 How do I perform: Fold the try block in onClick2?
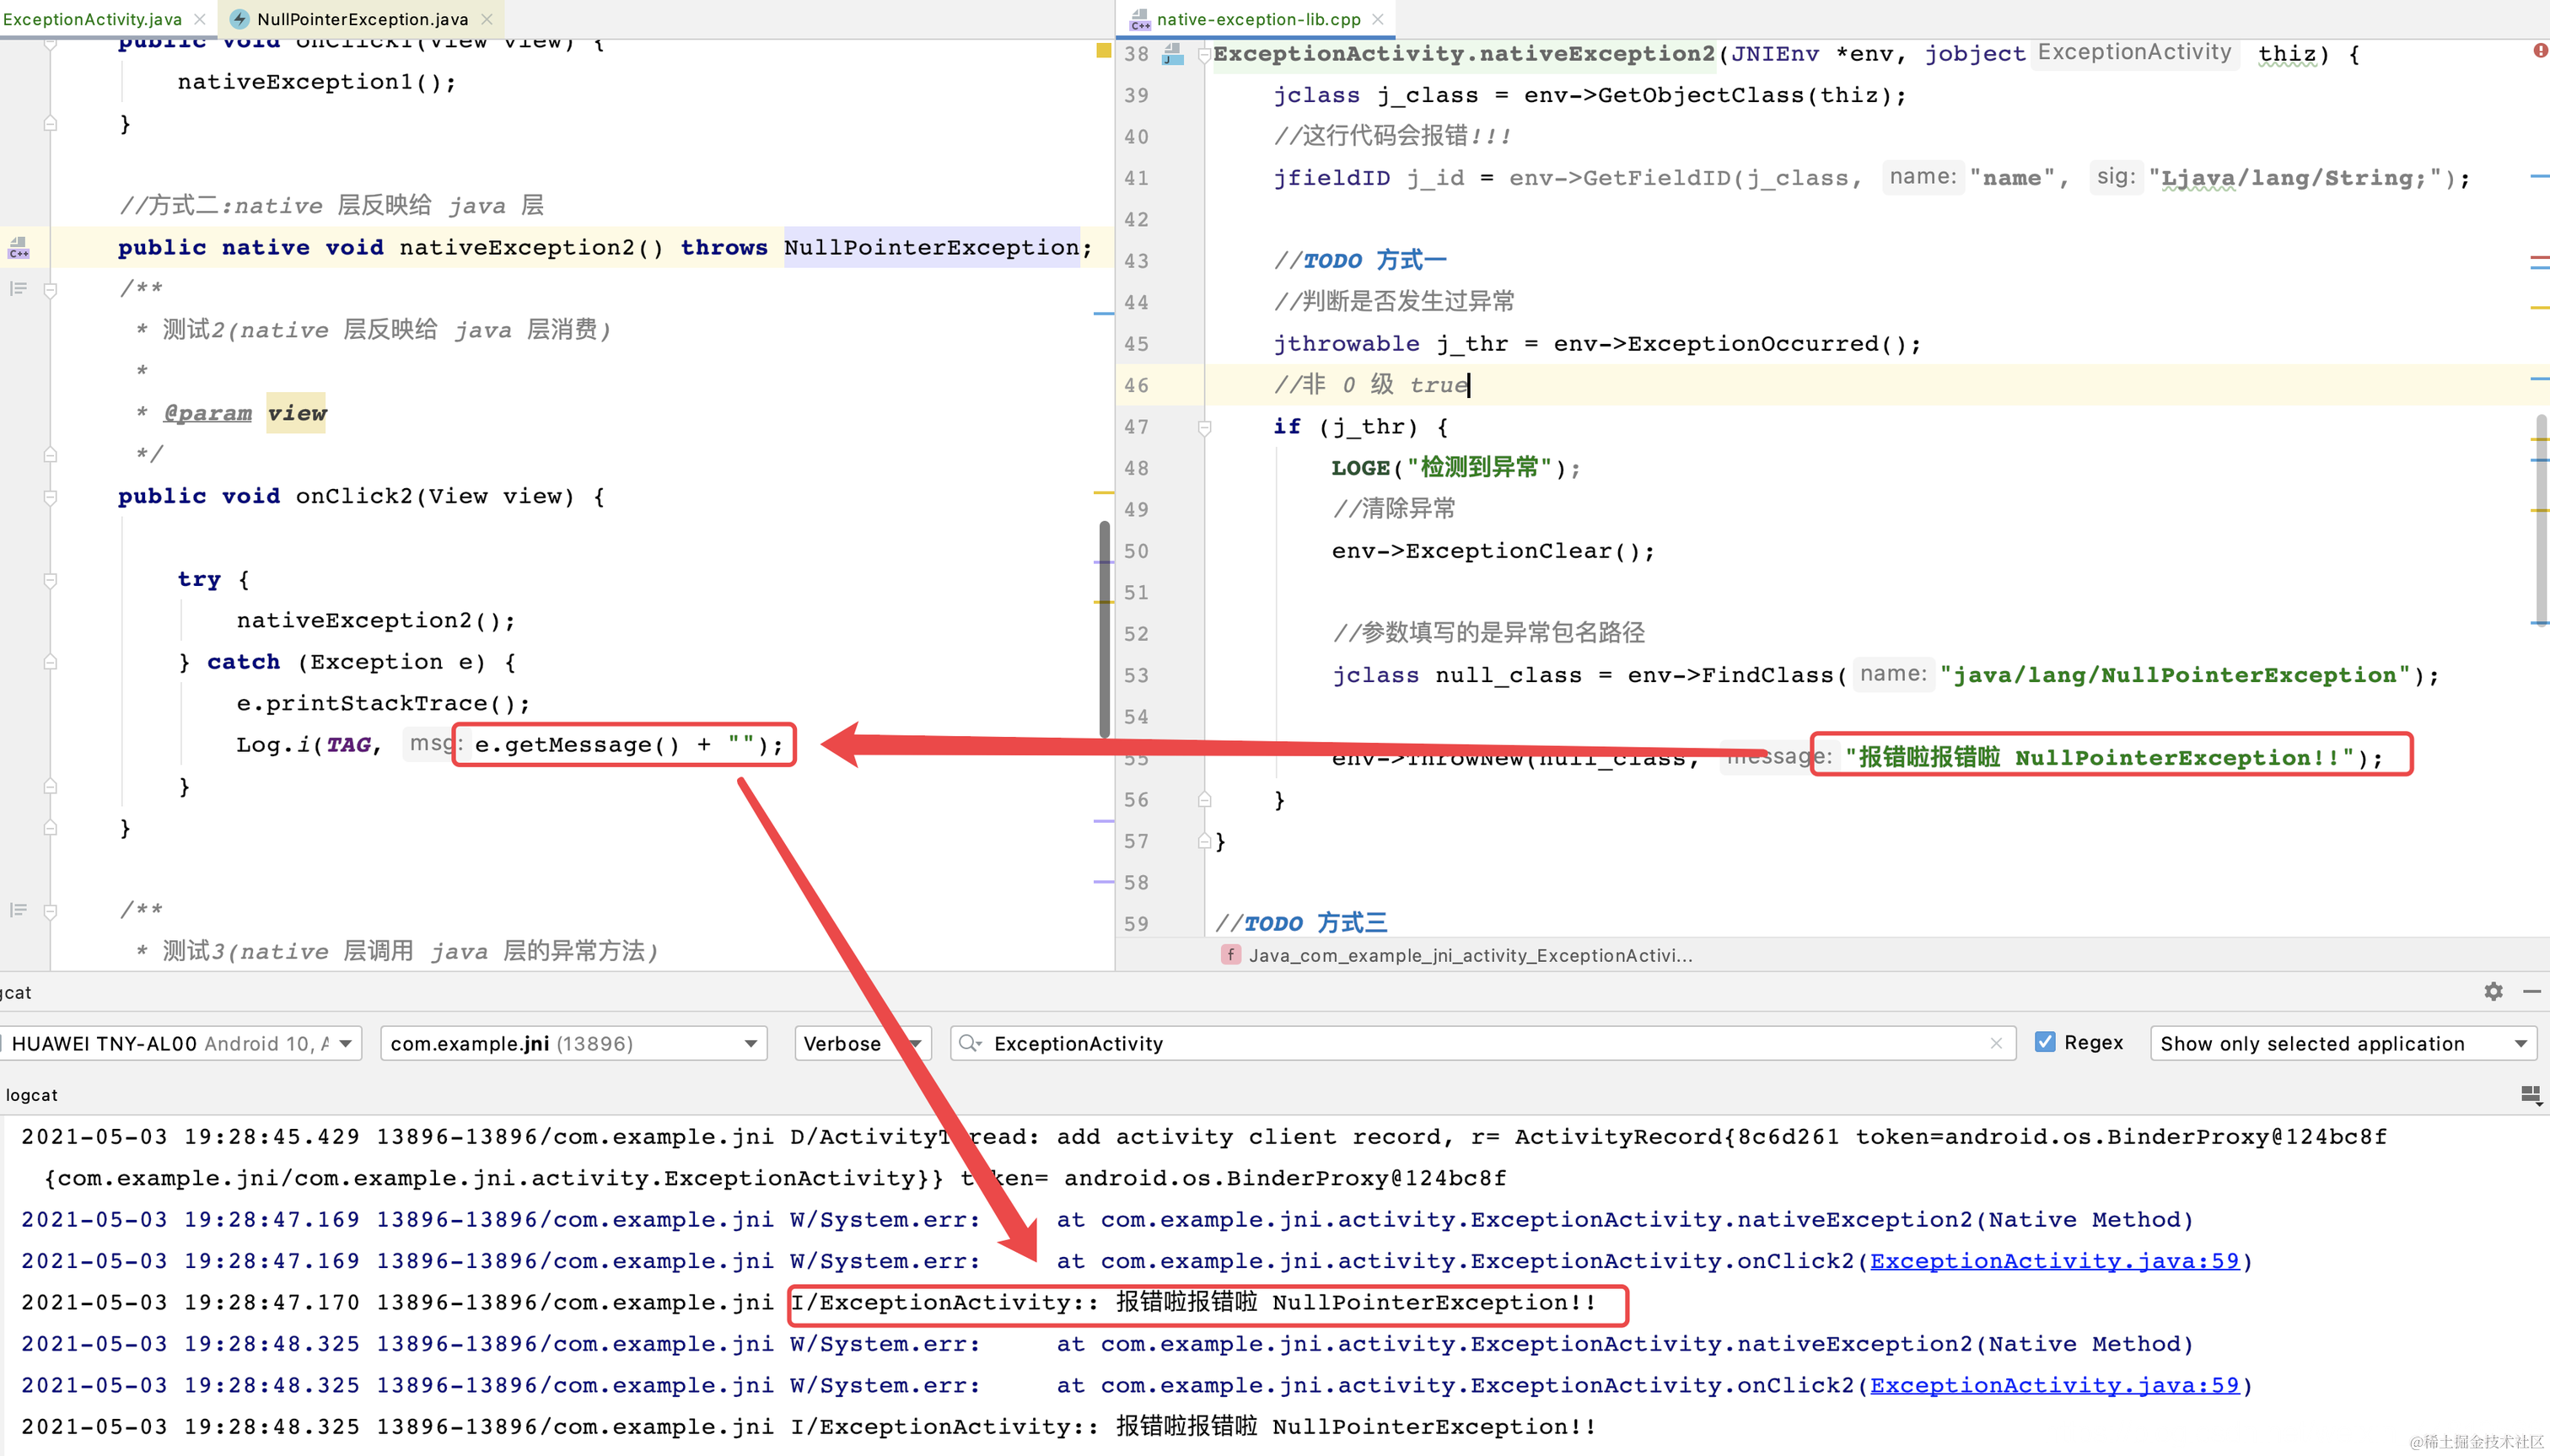coord(50,580)
